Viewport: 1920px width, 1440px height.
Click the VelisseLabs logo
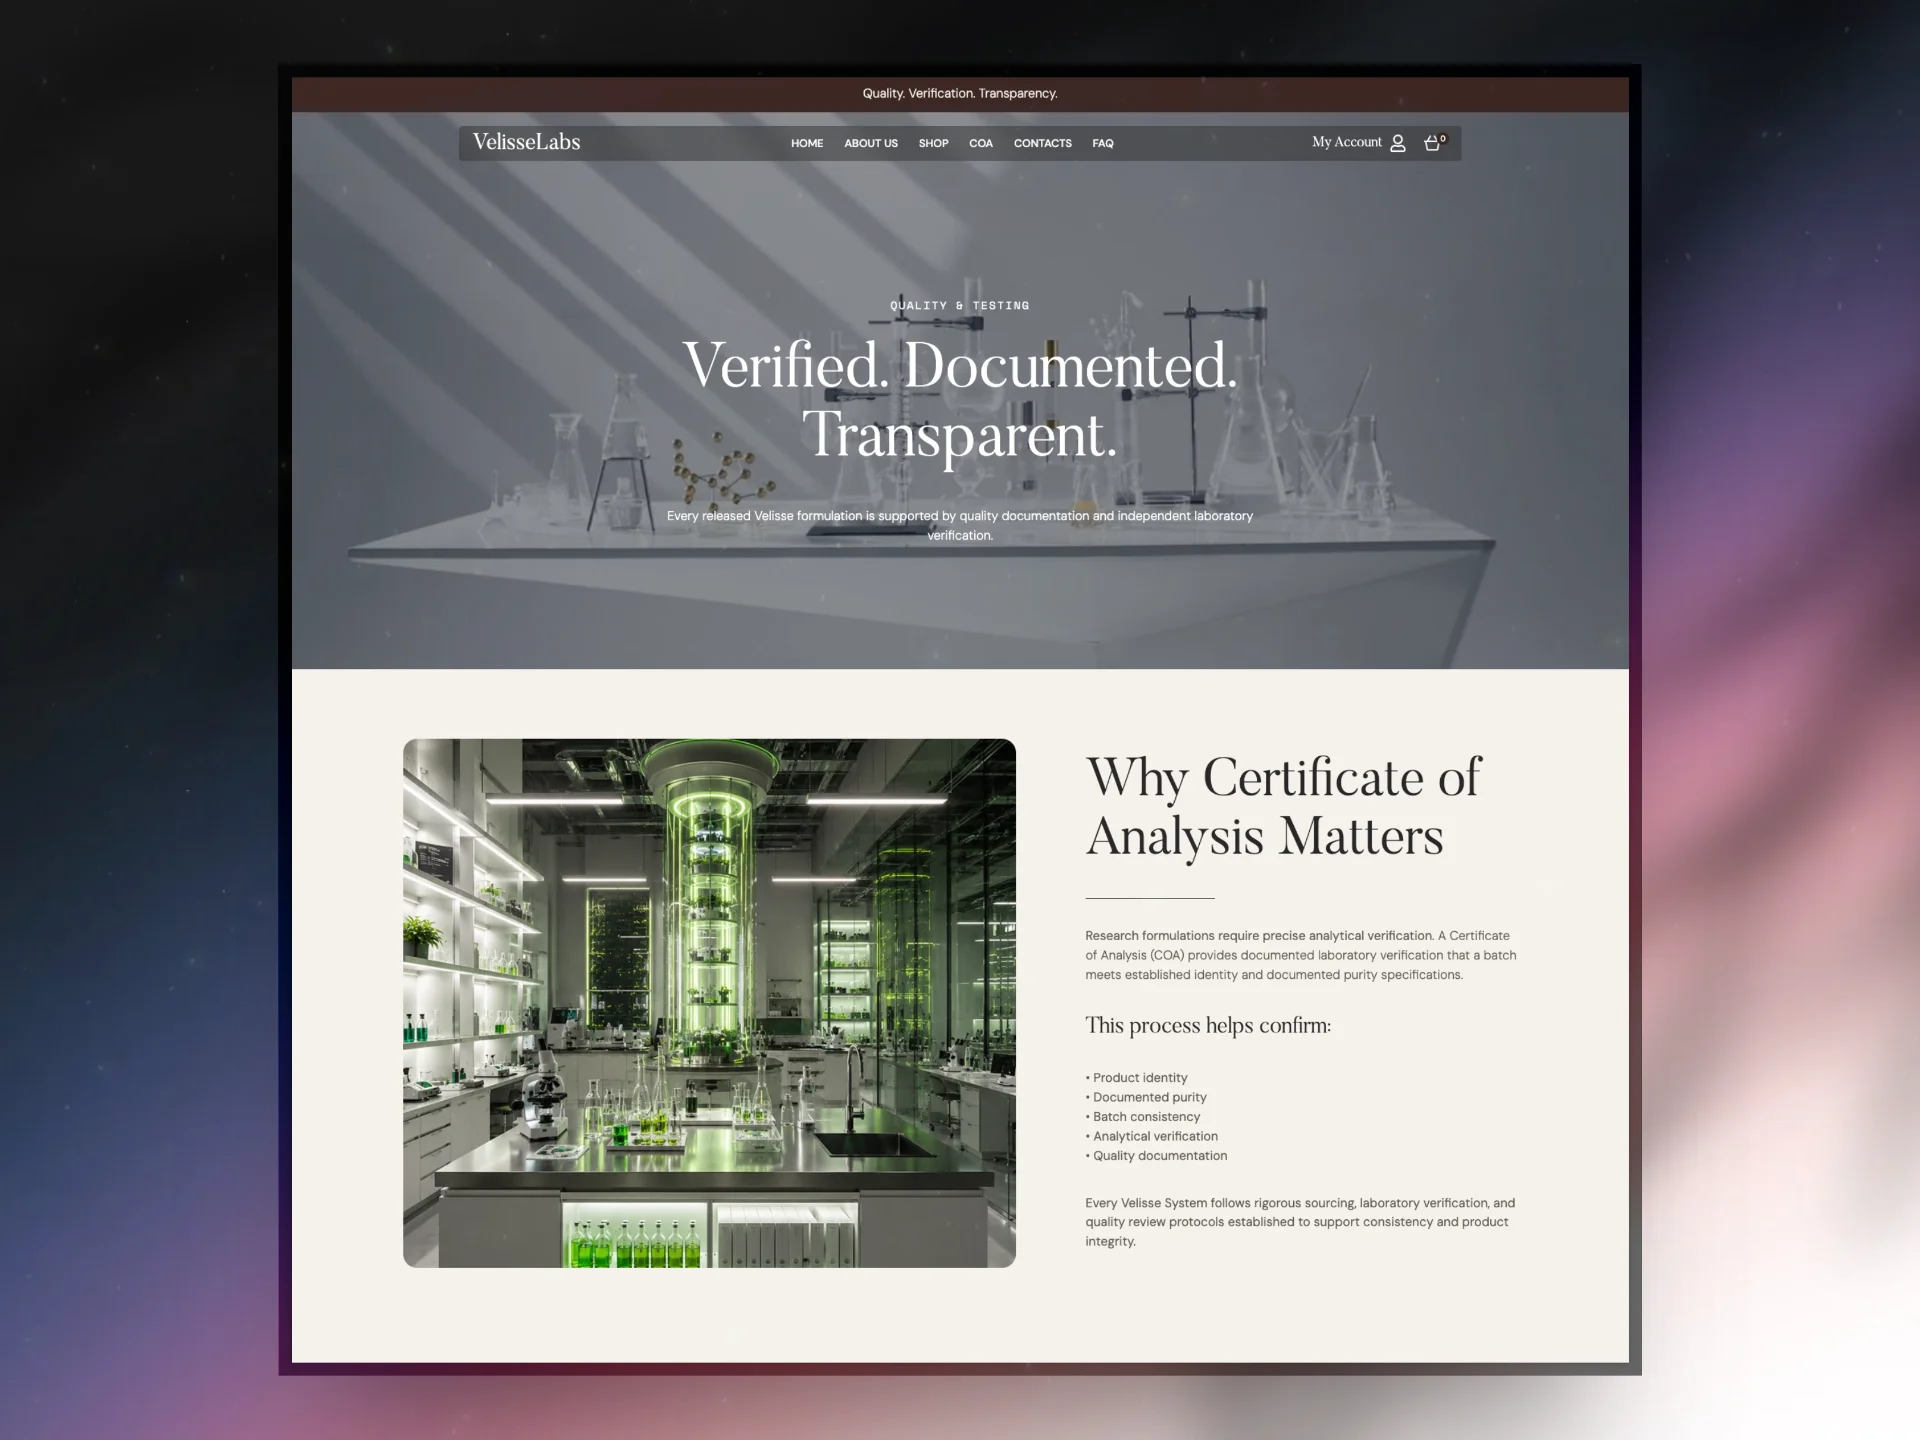click(526, 142)
